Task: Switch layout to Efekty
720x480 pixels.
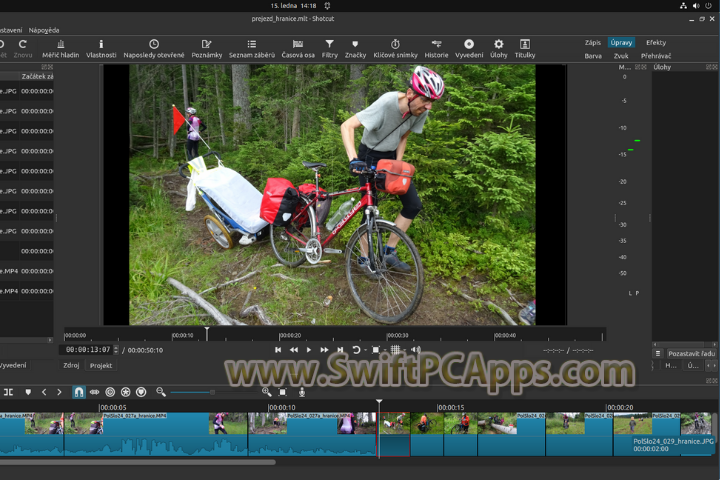Action: [x=656, y=42]
